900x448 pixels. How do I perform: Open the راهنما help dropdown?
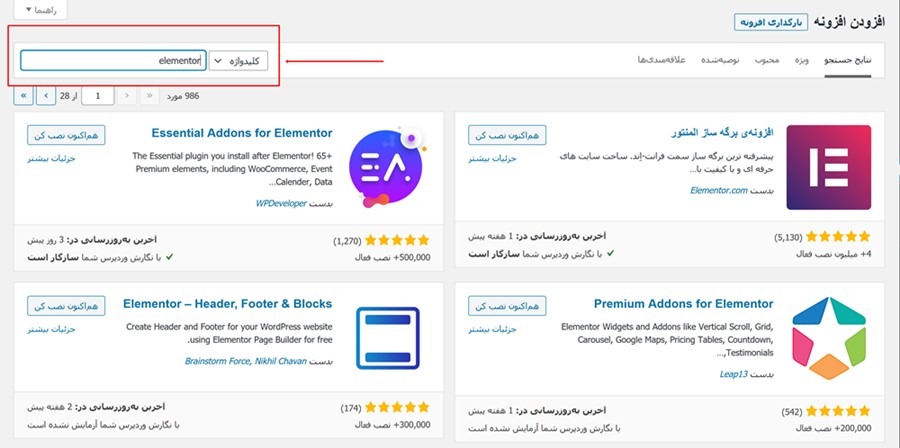[x=42, y=9]
